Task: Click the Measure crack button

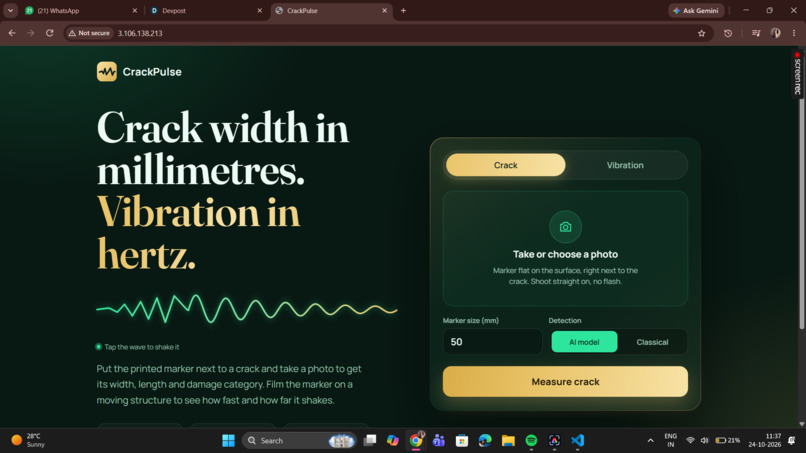Action: pyautogui.click(x=565, y=382)
